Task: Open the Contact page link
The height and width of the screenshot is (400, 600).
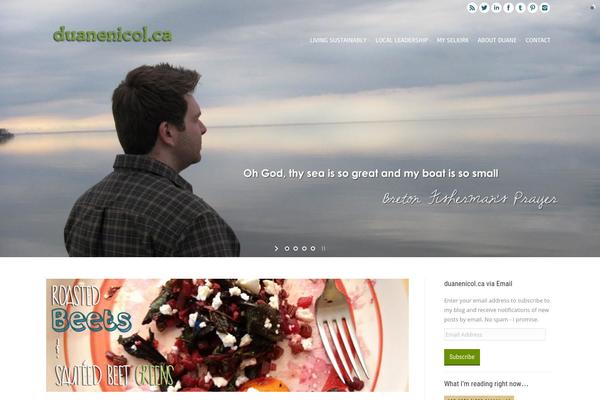Action: pyautogui.click(x=538, y=40)
